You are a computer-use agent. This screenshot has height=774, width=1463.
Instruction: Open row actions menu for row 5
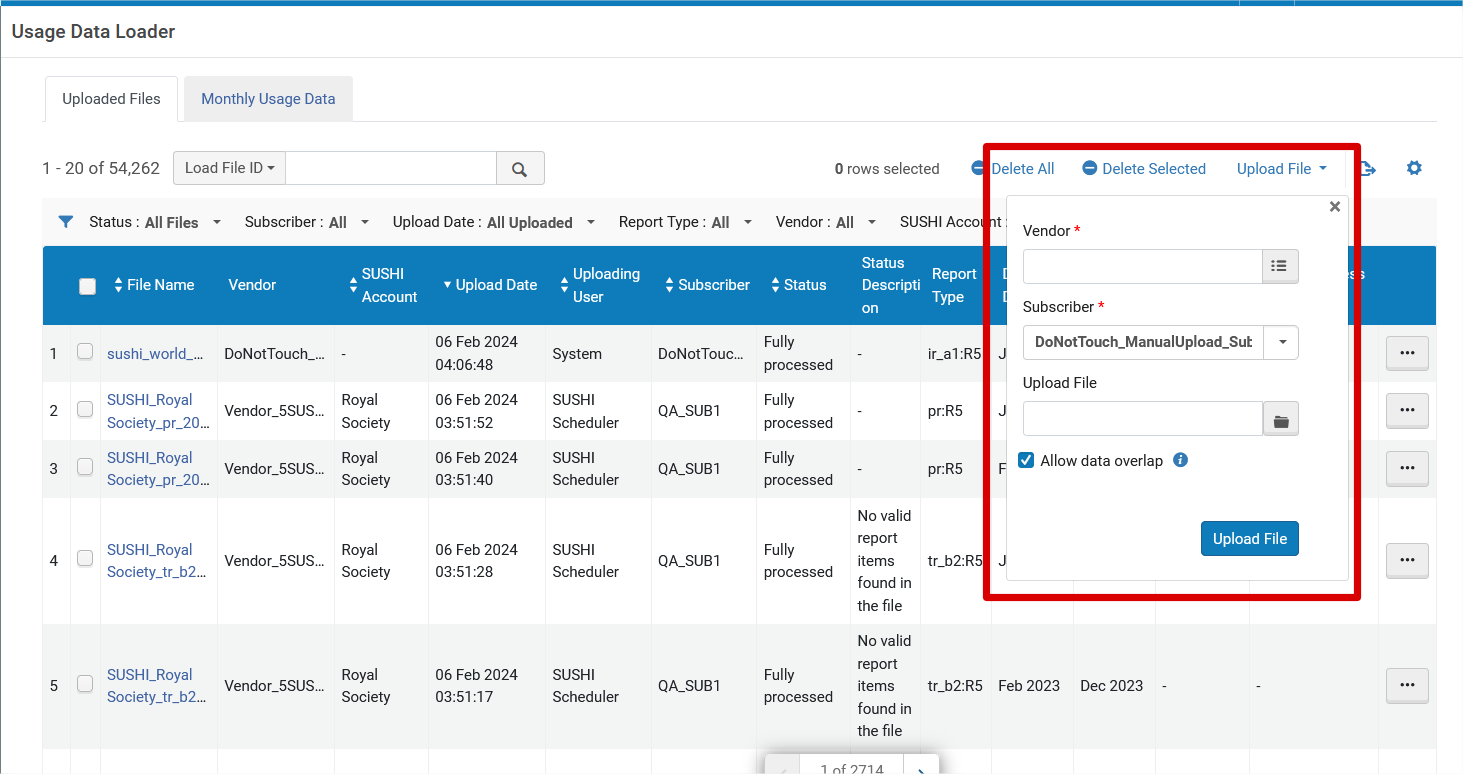(1407, 685)
